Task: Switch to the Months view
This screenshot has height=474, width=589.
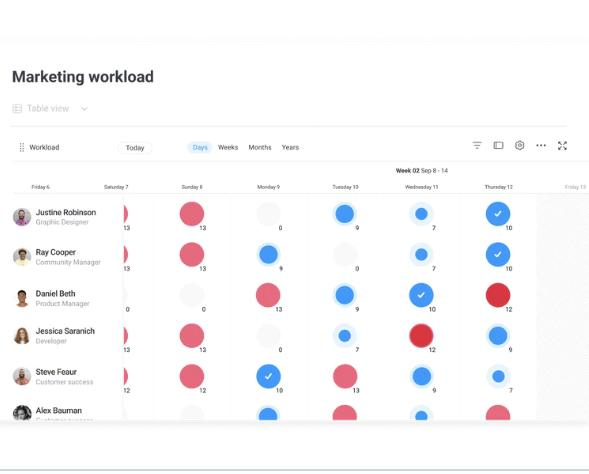Action: (260, 147)
